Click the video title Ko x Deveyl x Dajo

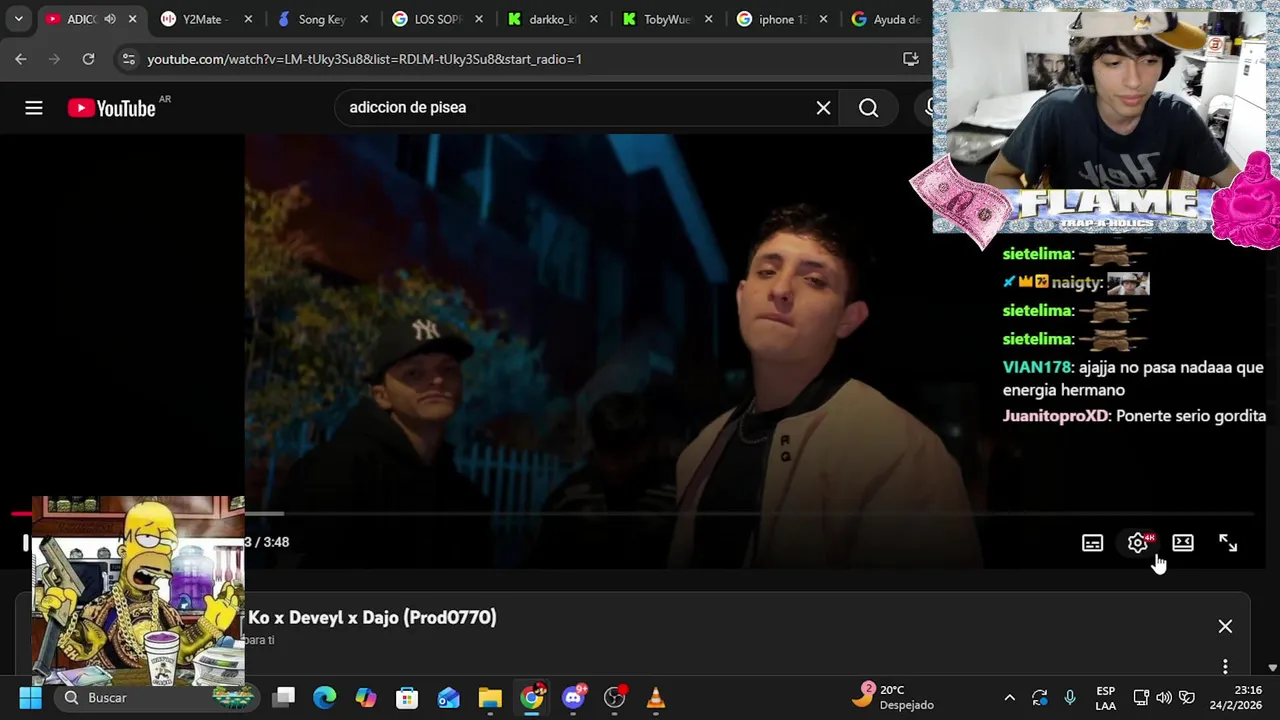(x=372, y=618)
